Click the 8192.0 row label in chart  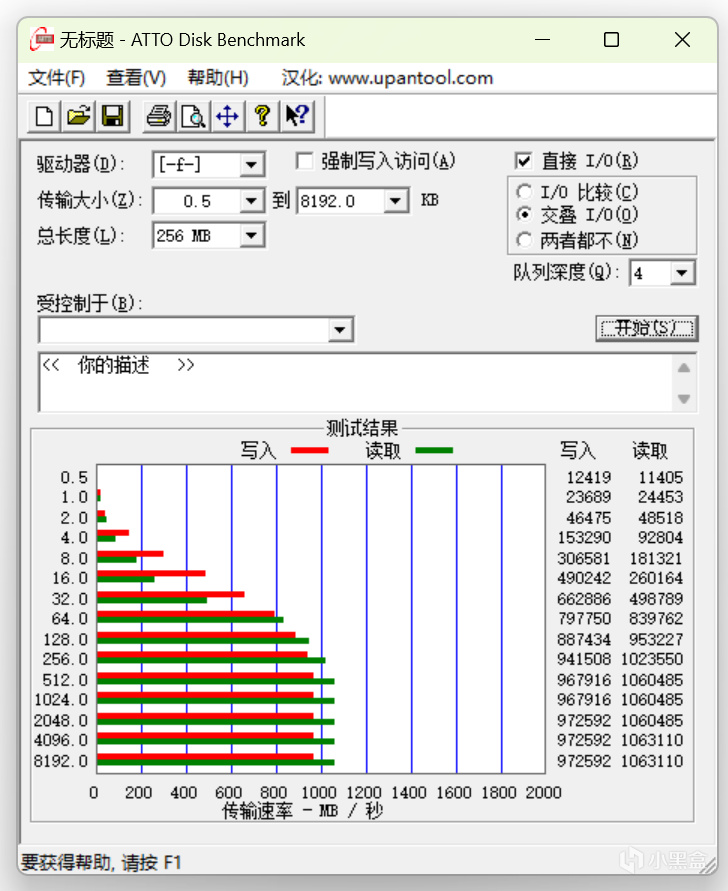[61, 761]
